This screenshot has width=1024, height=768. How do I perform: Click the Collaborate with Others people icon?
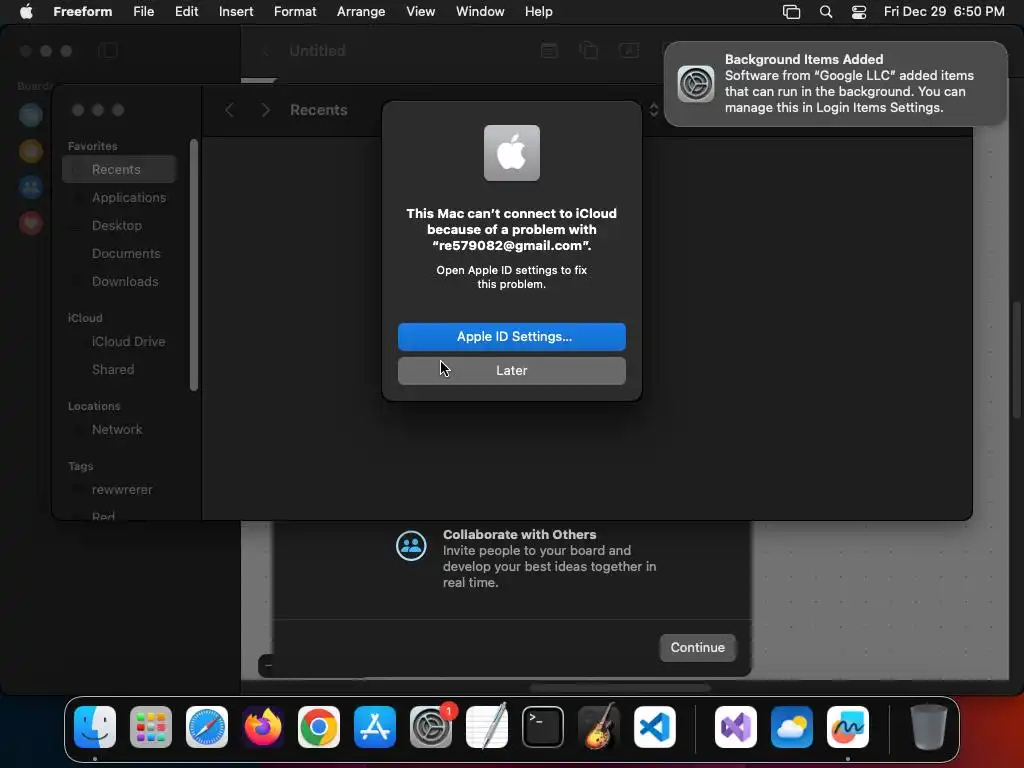[411, 546]
